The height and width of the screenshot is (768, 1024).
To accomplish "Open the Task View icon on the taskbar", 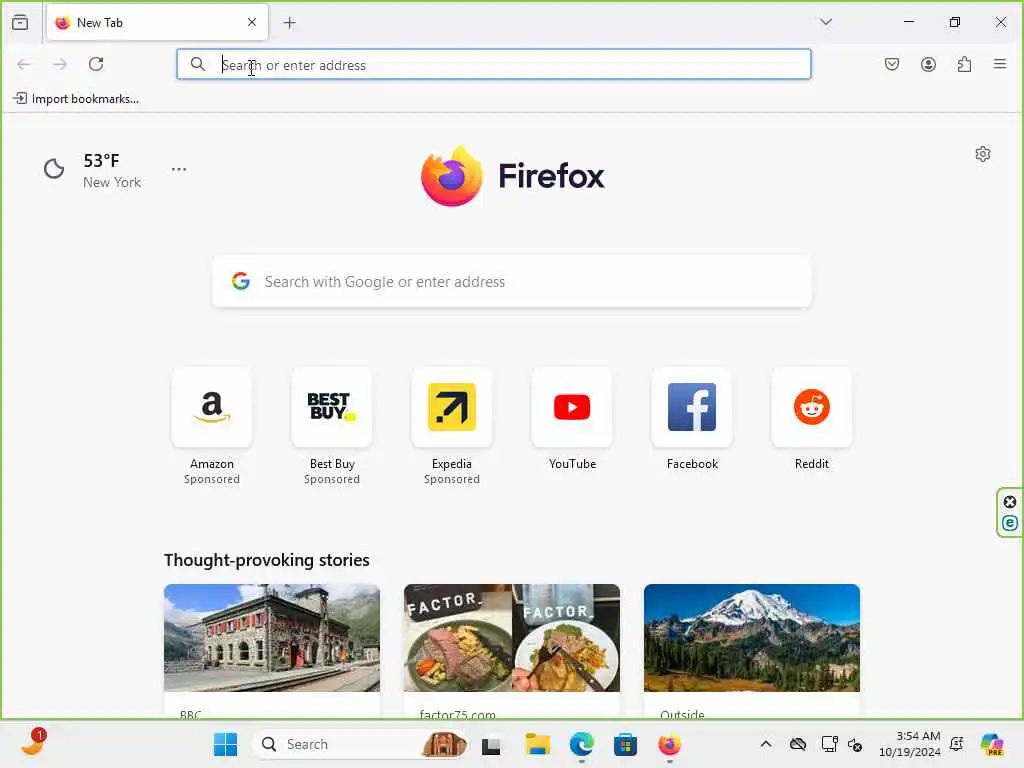I will pyautogui.click(x=491, y=744).
